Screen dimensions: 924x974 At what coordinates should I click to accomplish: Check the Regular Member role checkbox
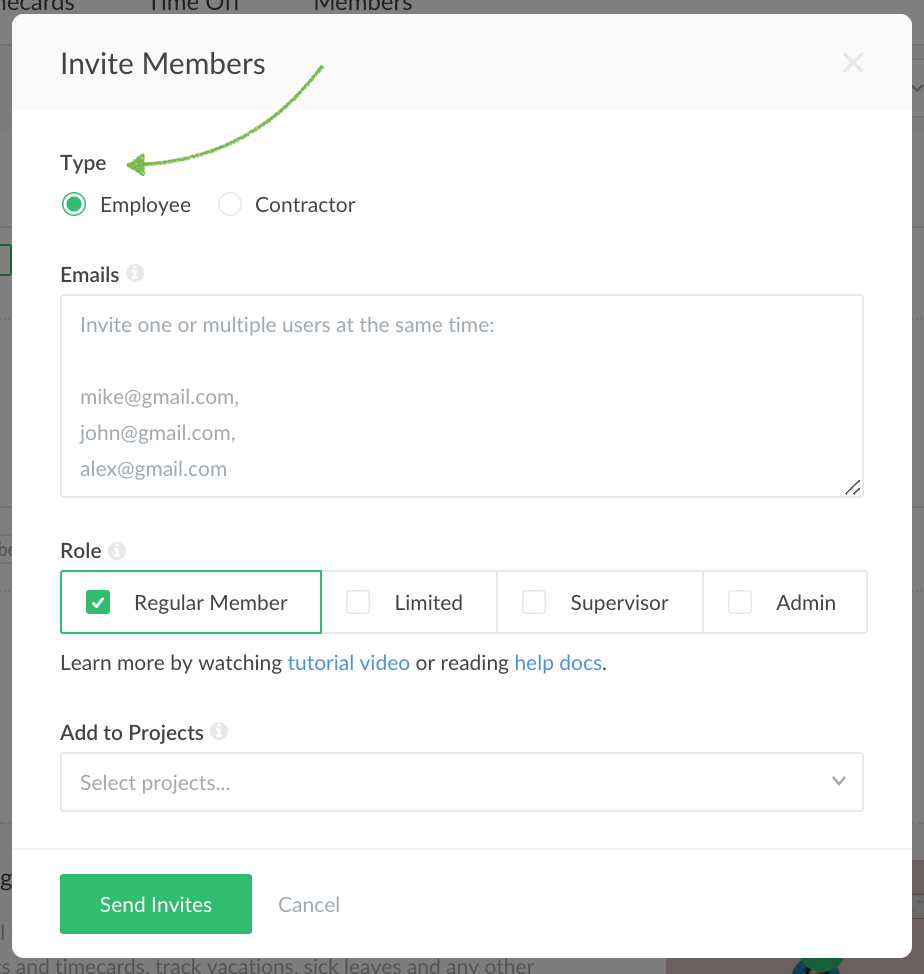[98, 602]
